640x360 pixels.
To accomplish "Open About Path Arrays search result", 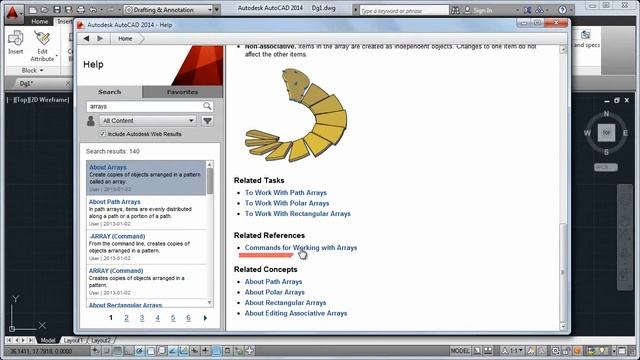I will pyautogui.click(x=115, y=202).
